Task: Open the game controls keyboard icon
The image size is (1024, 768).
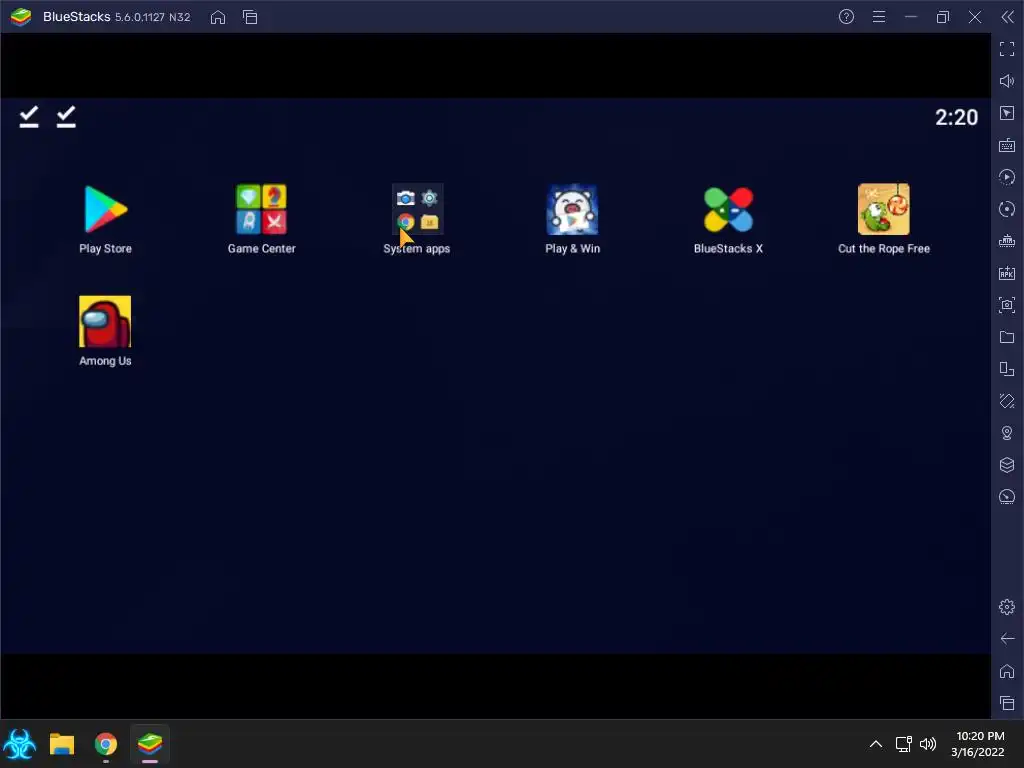Action: pos(1007,145)
